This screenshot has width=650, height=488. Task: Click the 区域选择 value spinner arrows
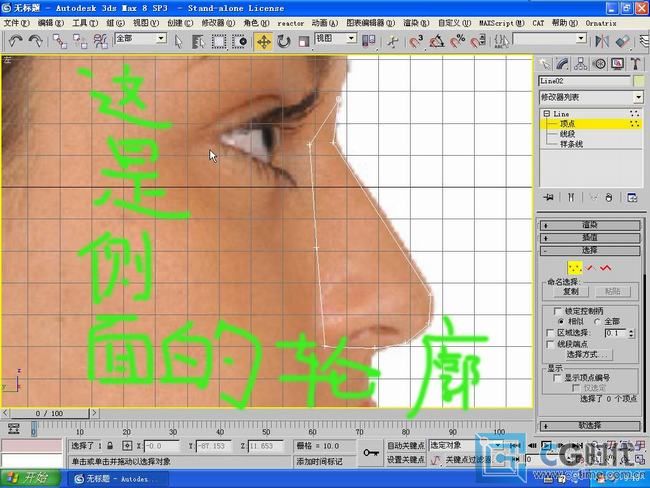coord(631,333)
